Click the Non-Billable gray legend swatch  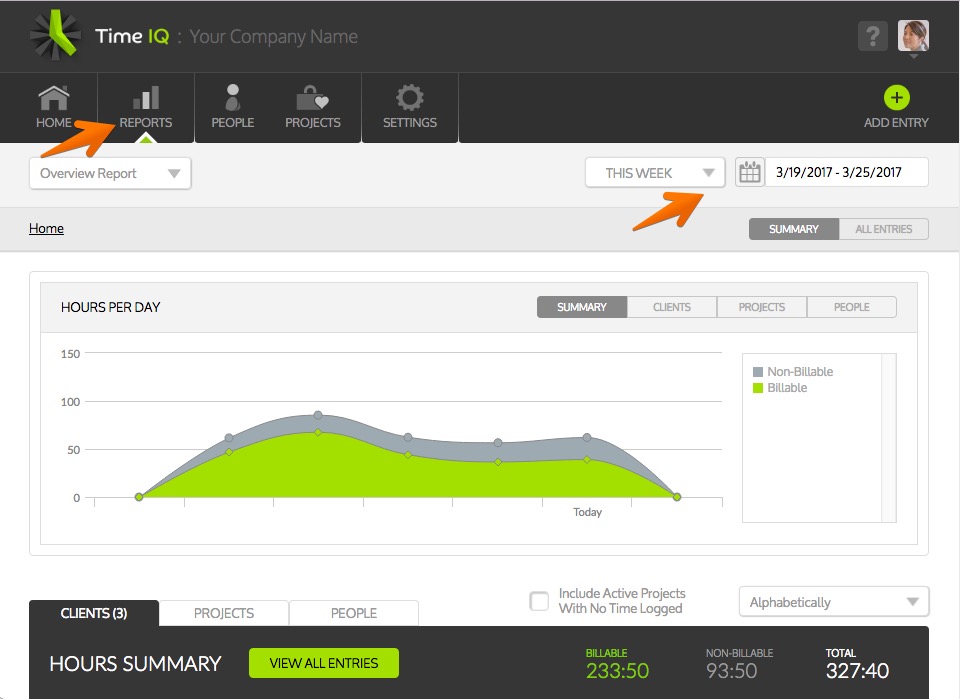click(758, 372)
